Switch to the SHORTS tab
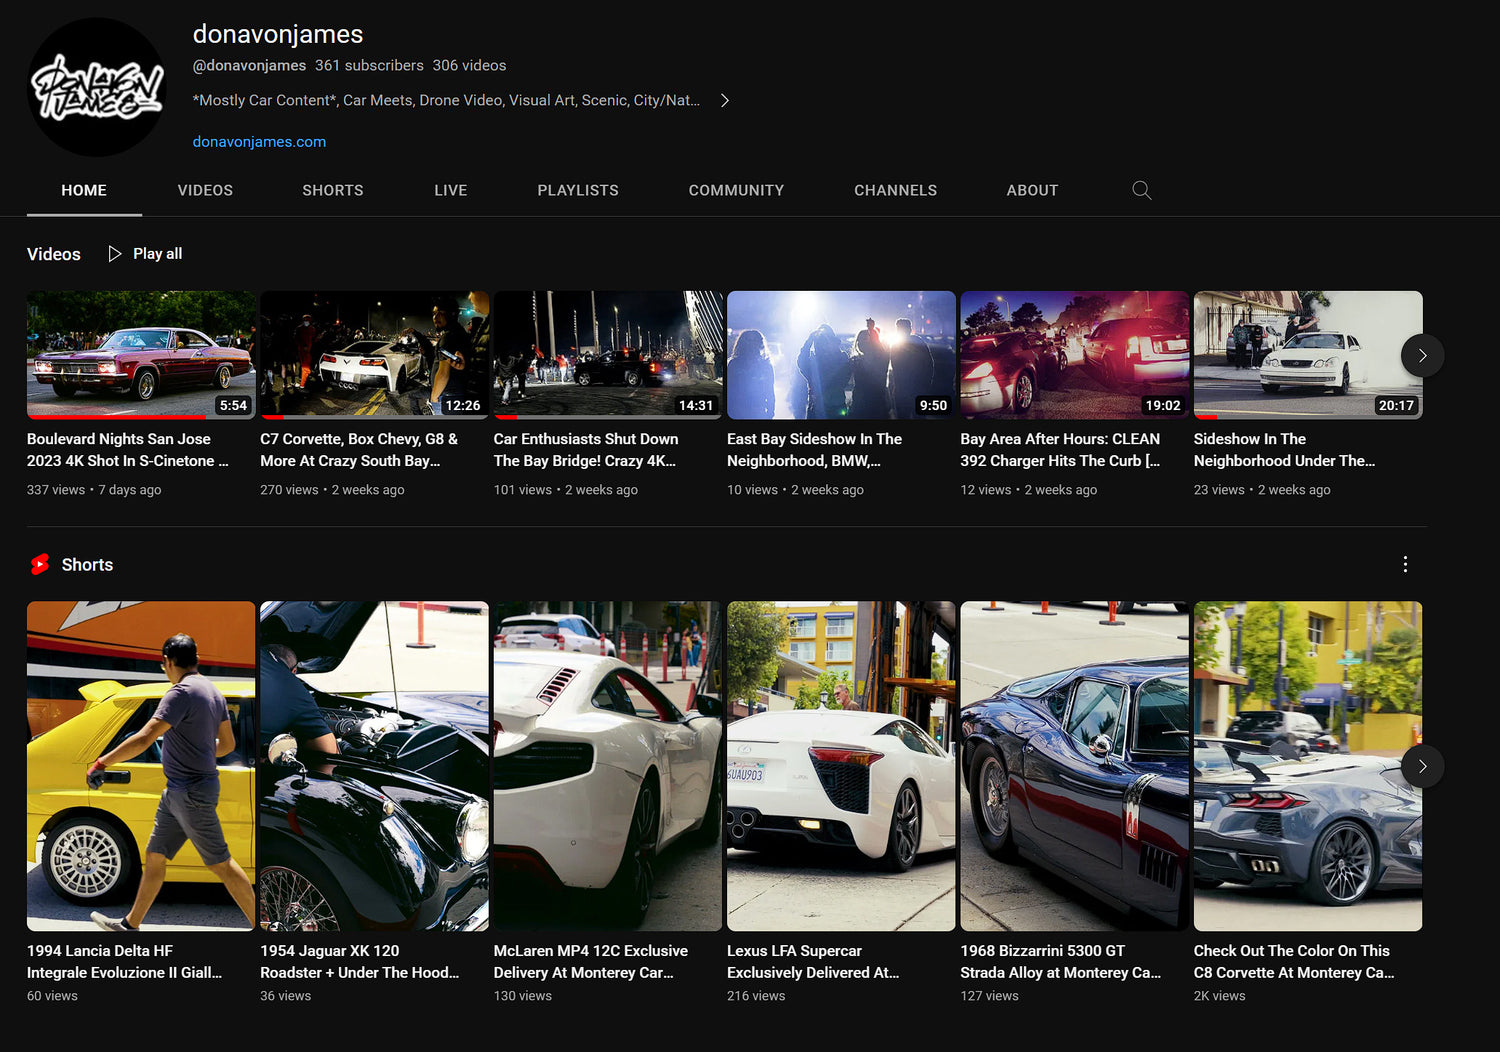This screenshot has width=1500, height=1052. coord(333,190)
